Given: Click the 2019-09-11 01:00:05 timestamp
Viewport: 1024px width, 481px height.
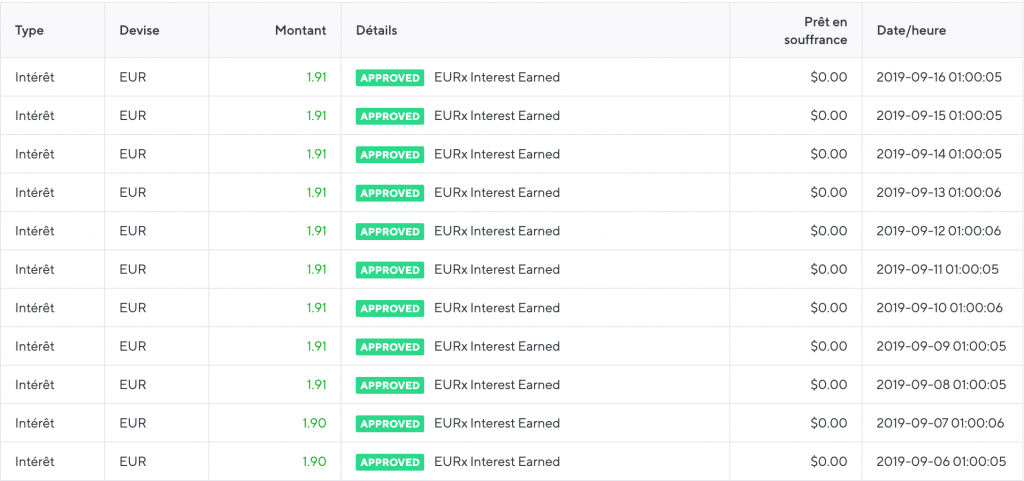Looking at the screenshot, I should [x=937, y=270].
